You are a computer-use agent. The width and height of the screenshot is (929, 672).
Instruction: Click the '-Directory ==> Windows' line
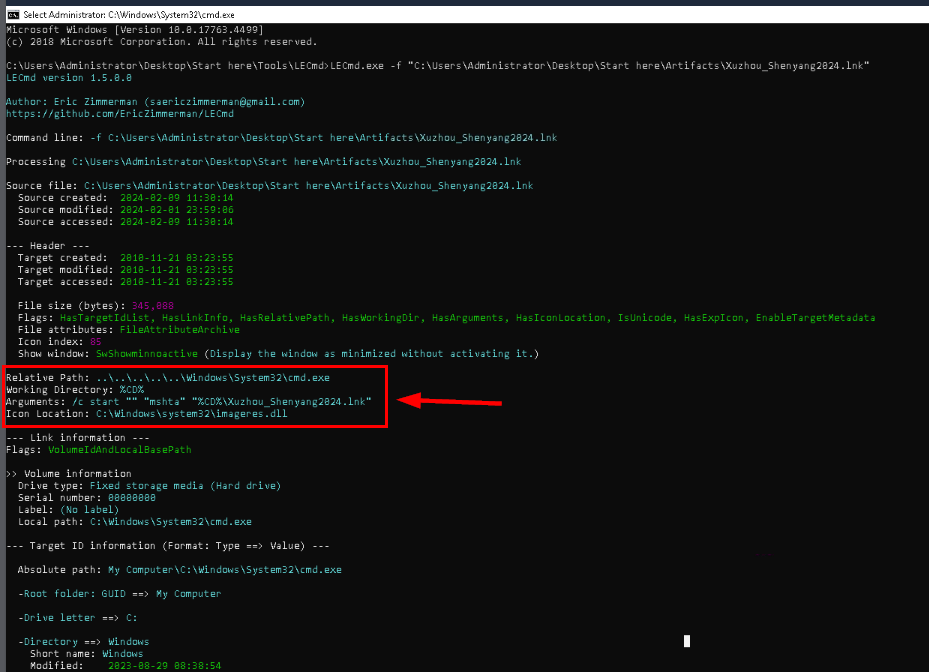click(x=84, y=642)
